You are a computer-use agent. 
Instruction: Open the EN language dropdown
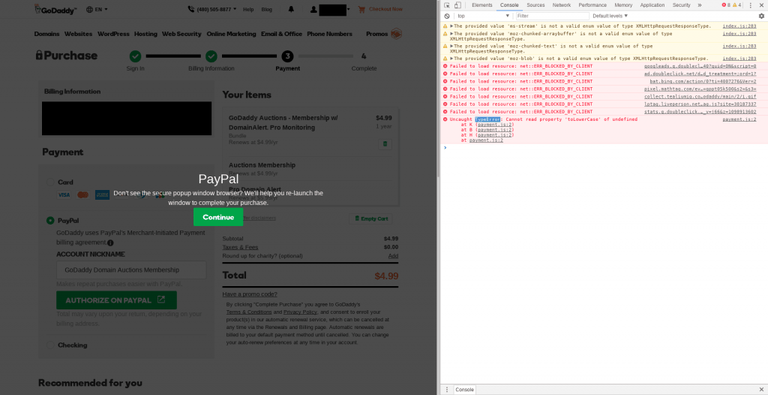click(97, 9)
